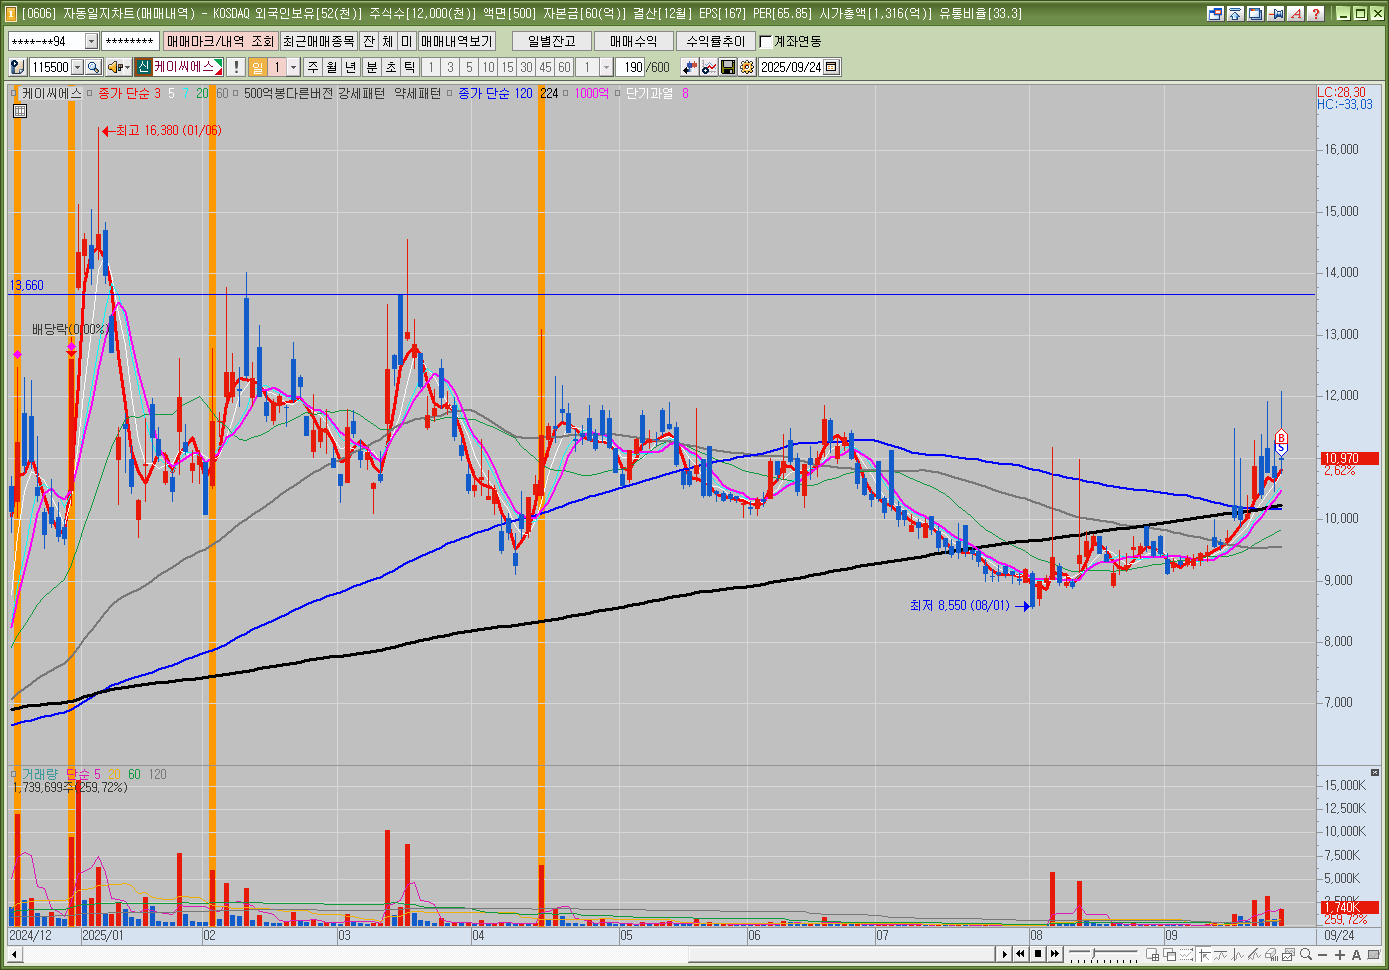Open the stock code 115500 dropdown

[x=77, y=67]
